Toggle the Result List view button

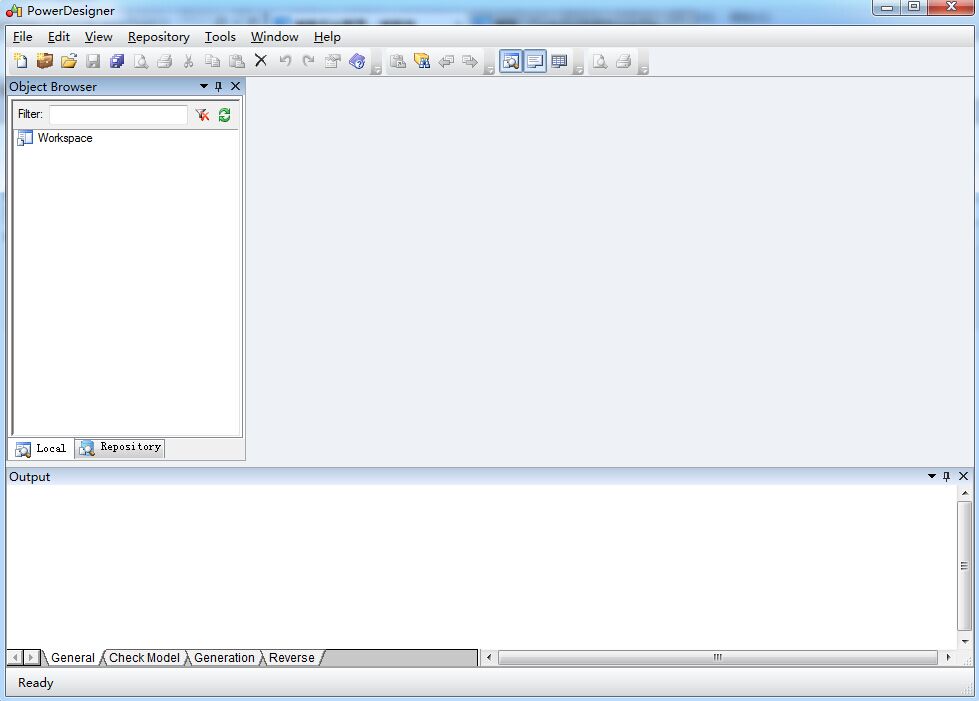pyautogui.click(x=559, y=61)
